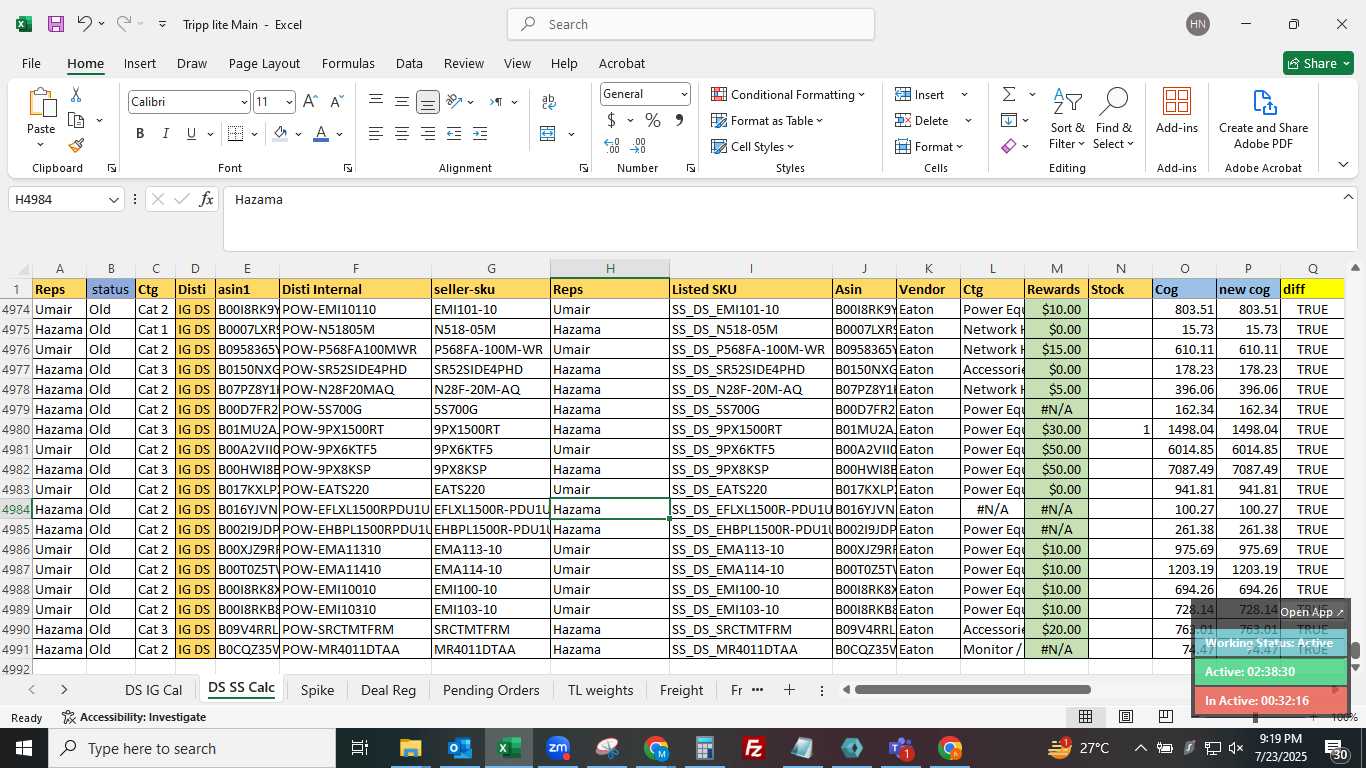
Task: Apply Percent Style with the % icon
Action: [x=653, y=120]
